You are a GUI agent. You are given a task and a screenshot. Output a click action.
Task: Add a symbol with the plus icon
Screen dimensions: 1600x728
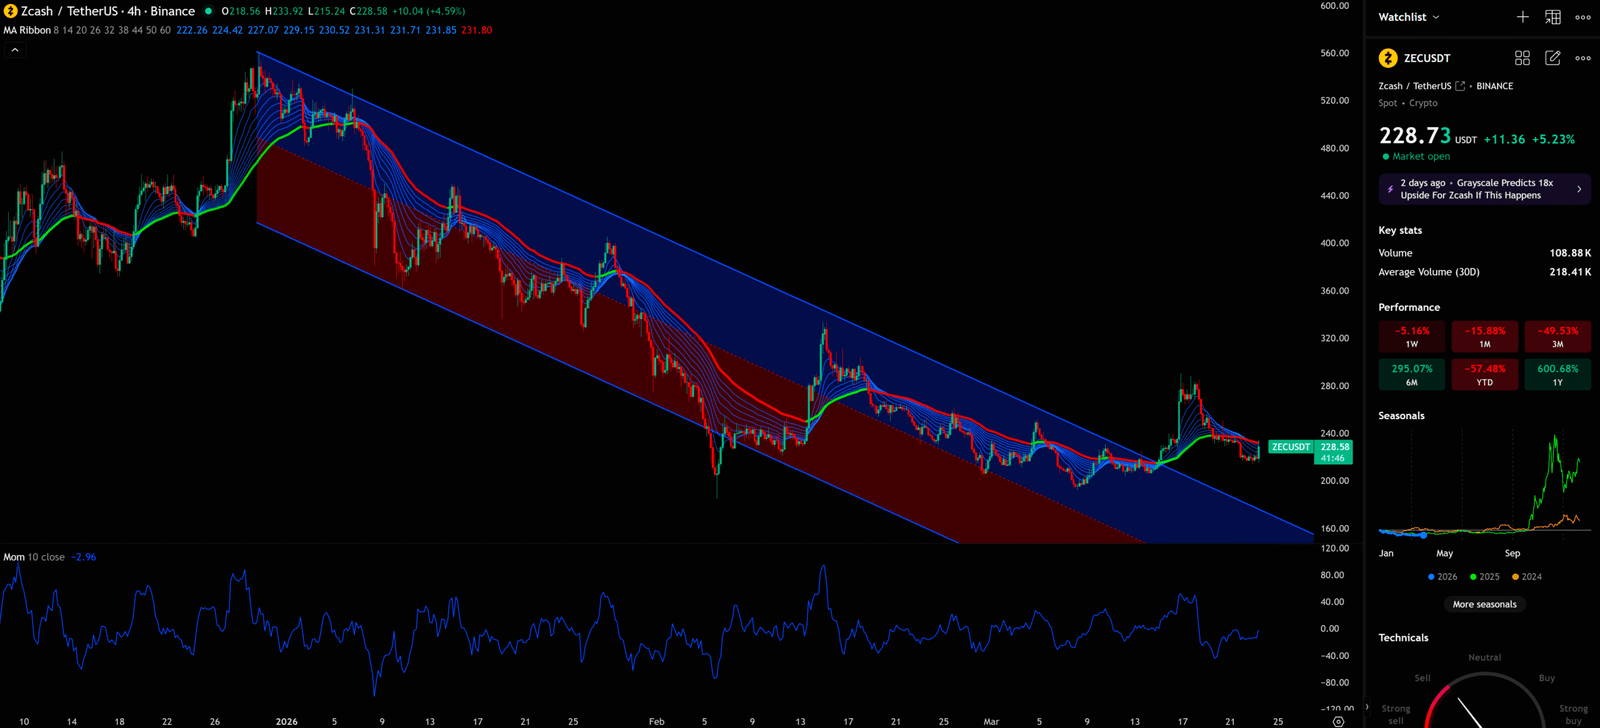coord(1522,17)
